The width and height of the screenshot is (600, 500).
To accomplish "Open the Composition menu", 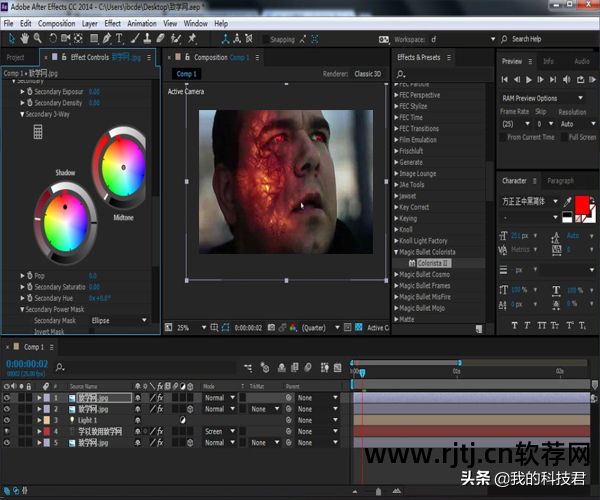I will pos(56,23).
